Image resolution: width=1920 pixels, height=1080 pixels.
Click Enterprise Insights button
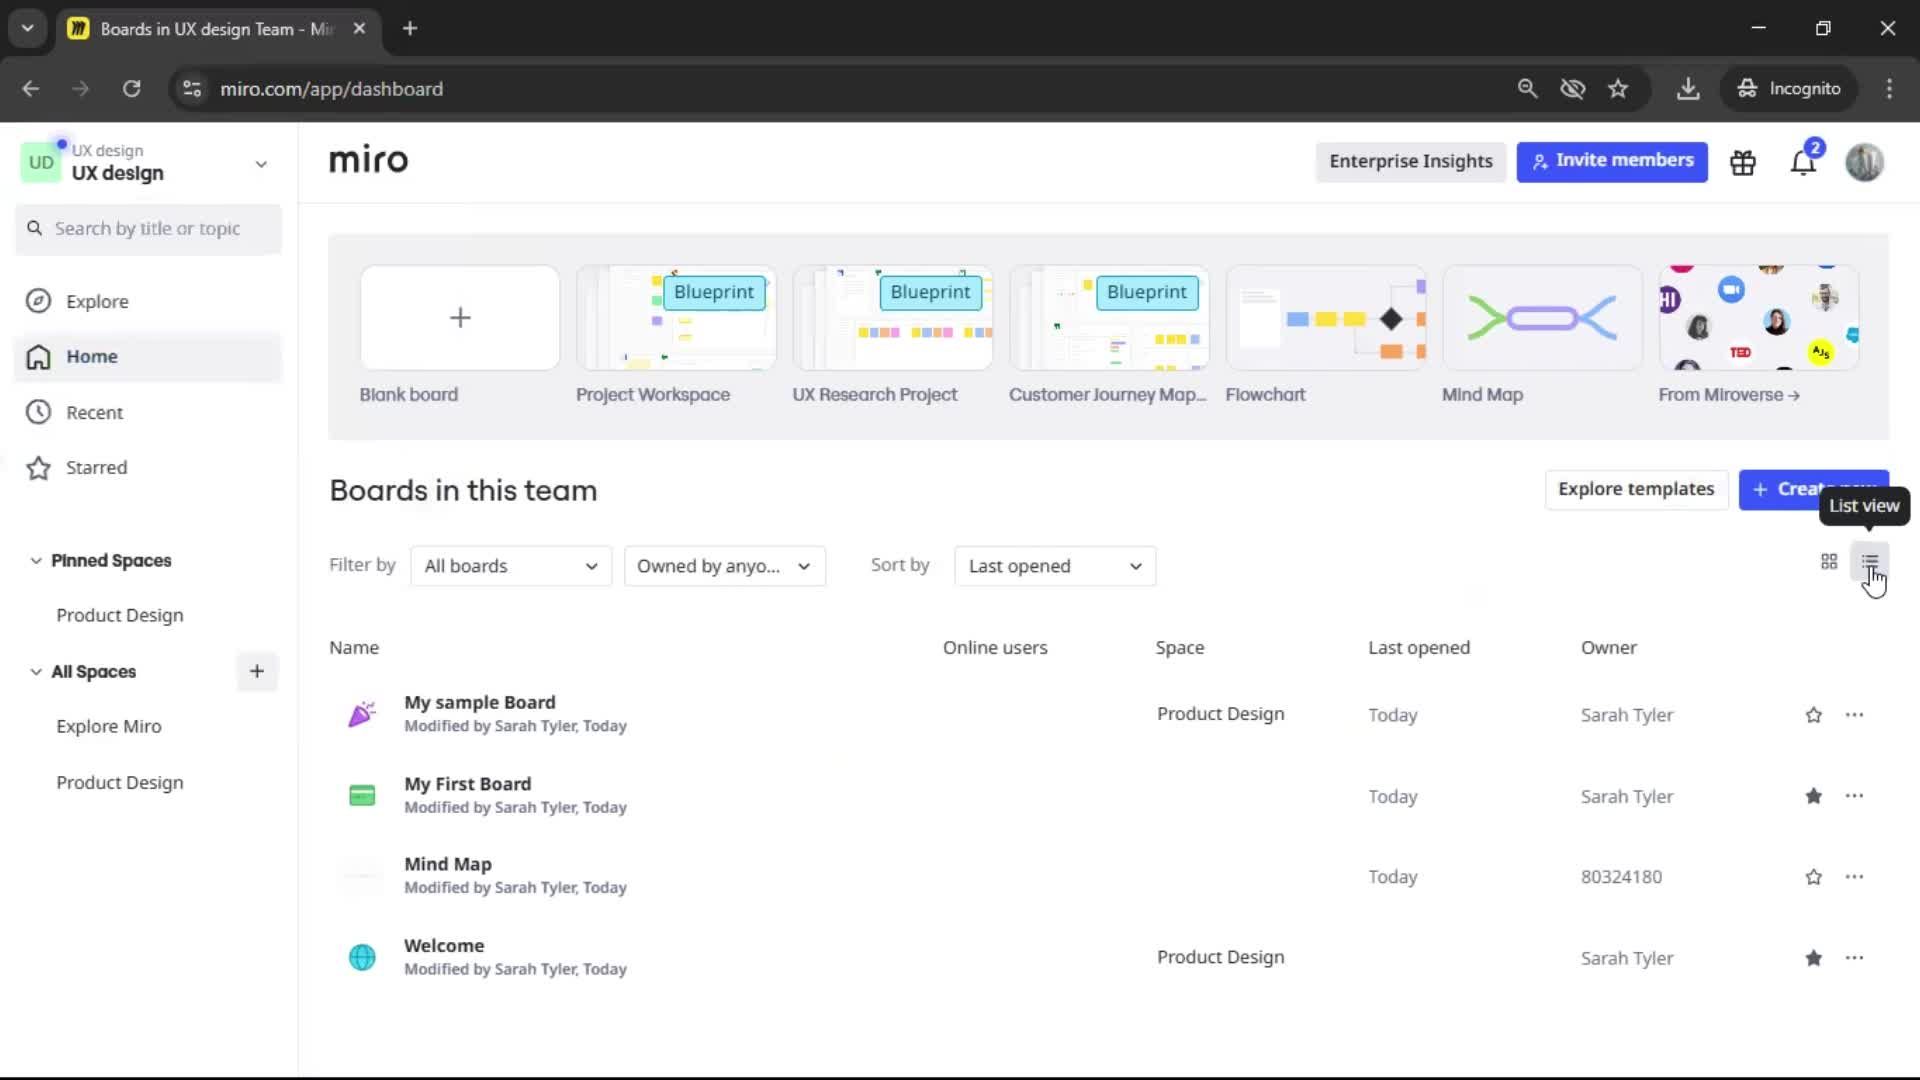[x=1410, y=161]
